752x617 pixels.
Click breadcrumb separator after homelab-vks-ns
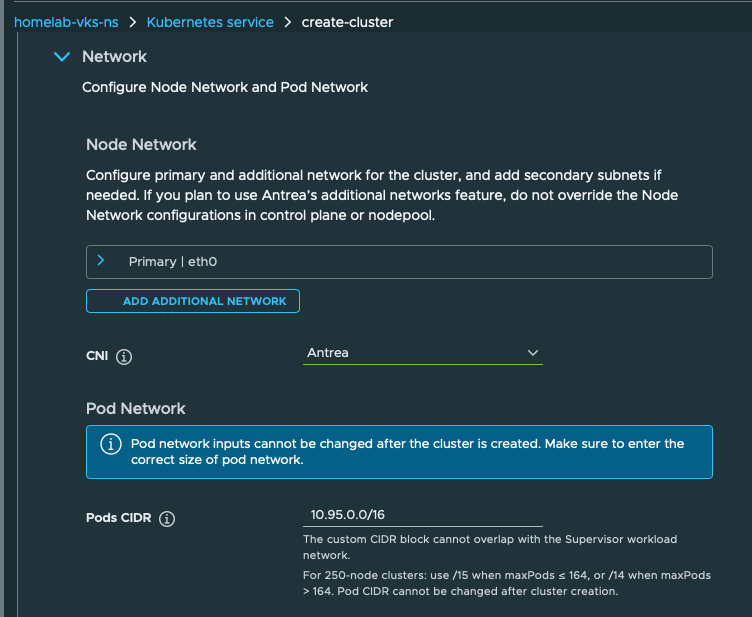pos(133,22)
